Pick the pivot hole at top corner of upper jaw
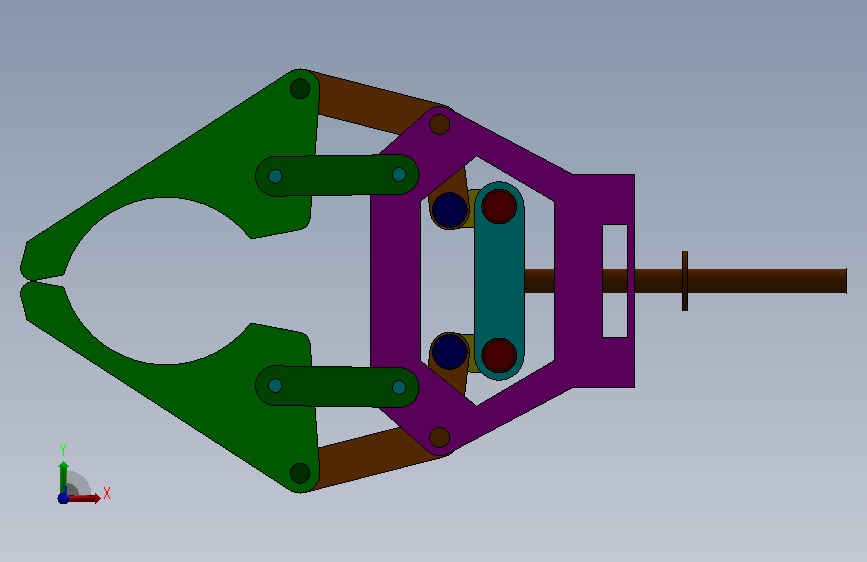 click(300, 89)
